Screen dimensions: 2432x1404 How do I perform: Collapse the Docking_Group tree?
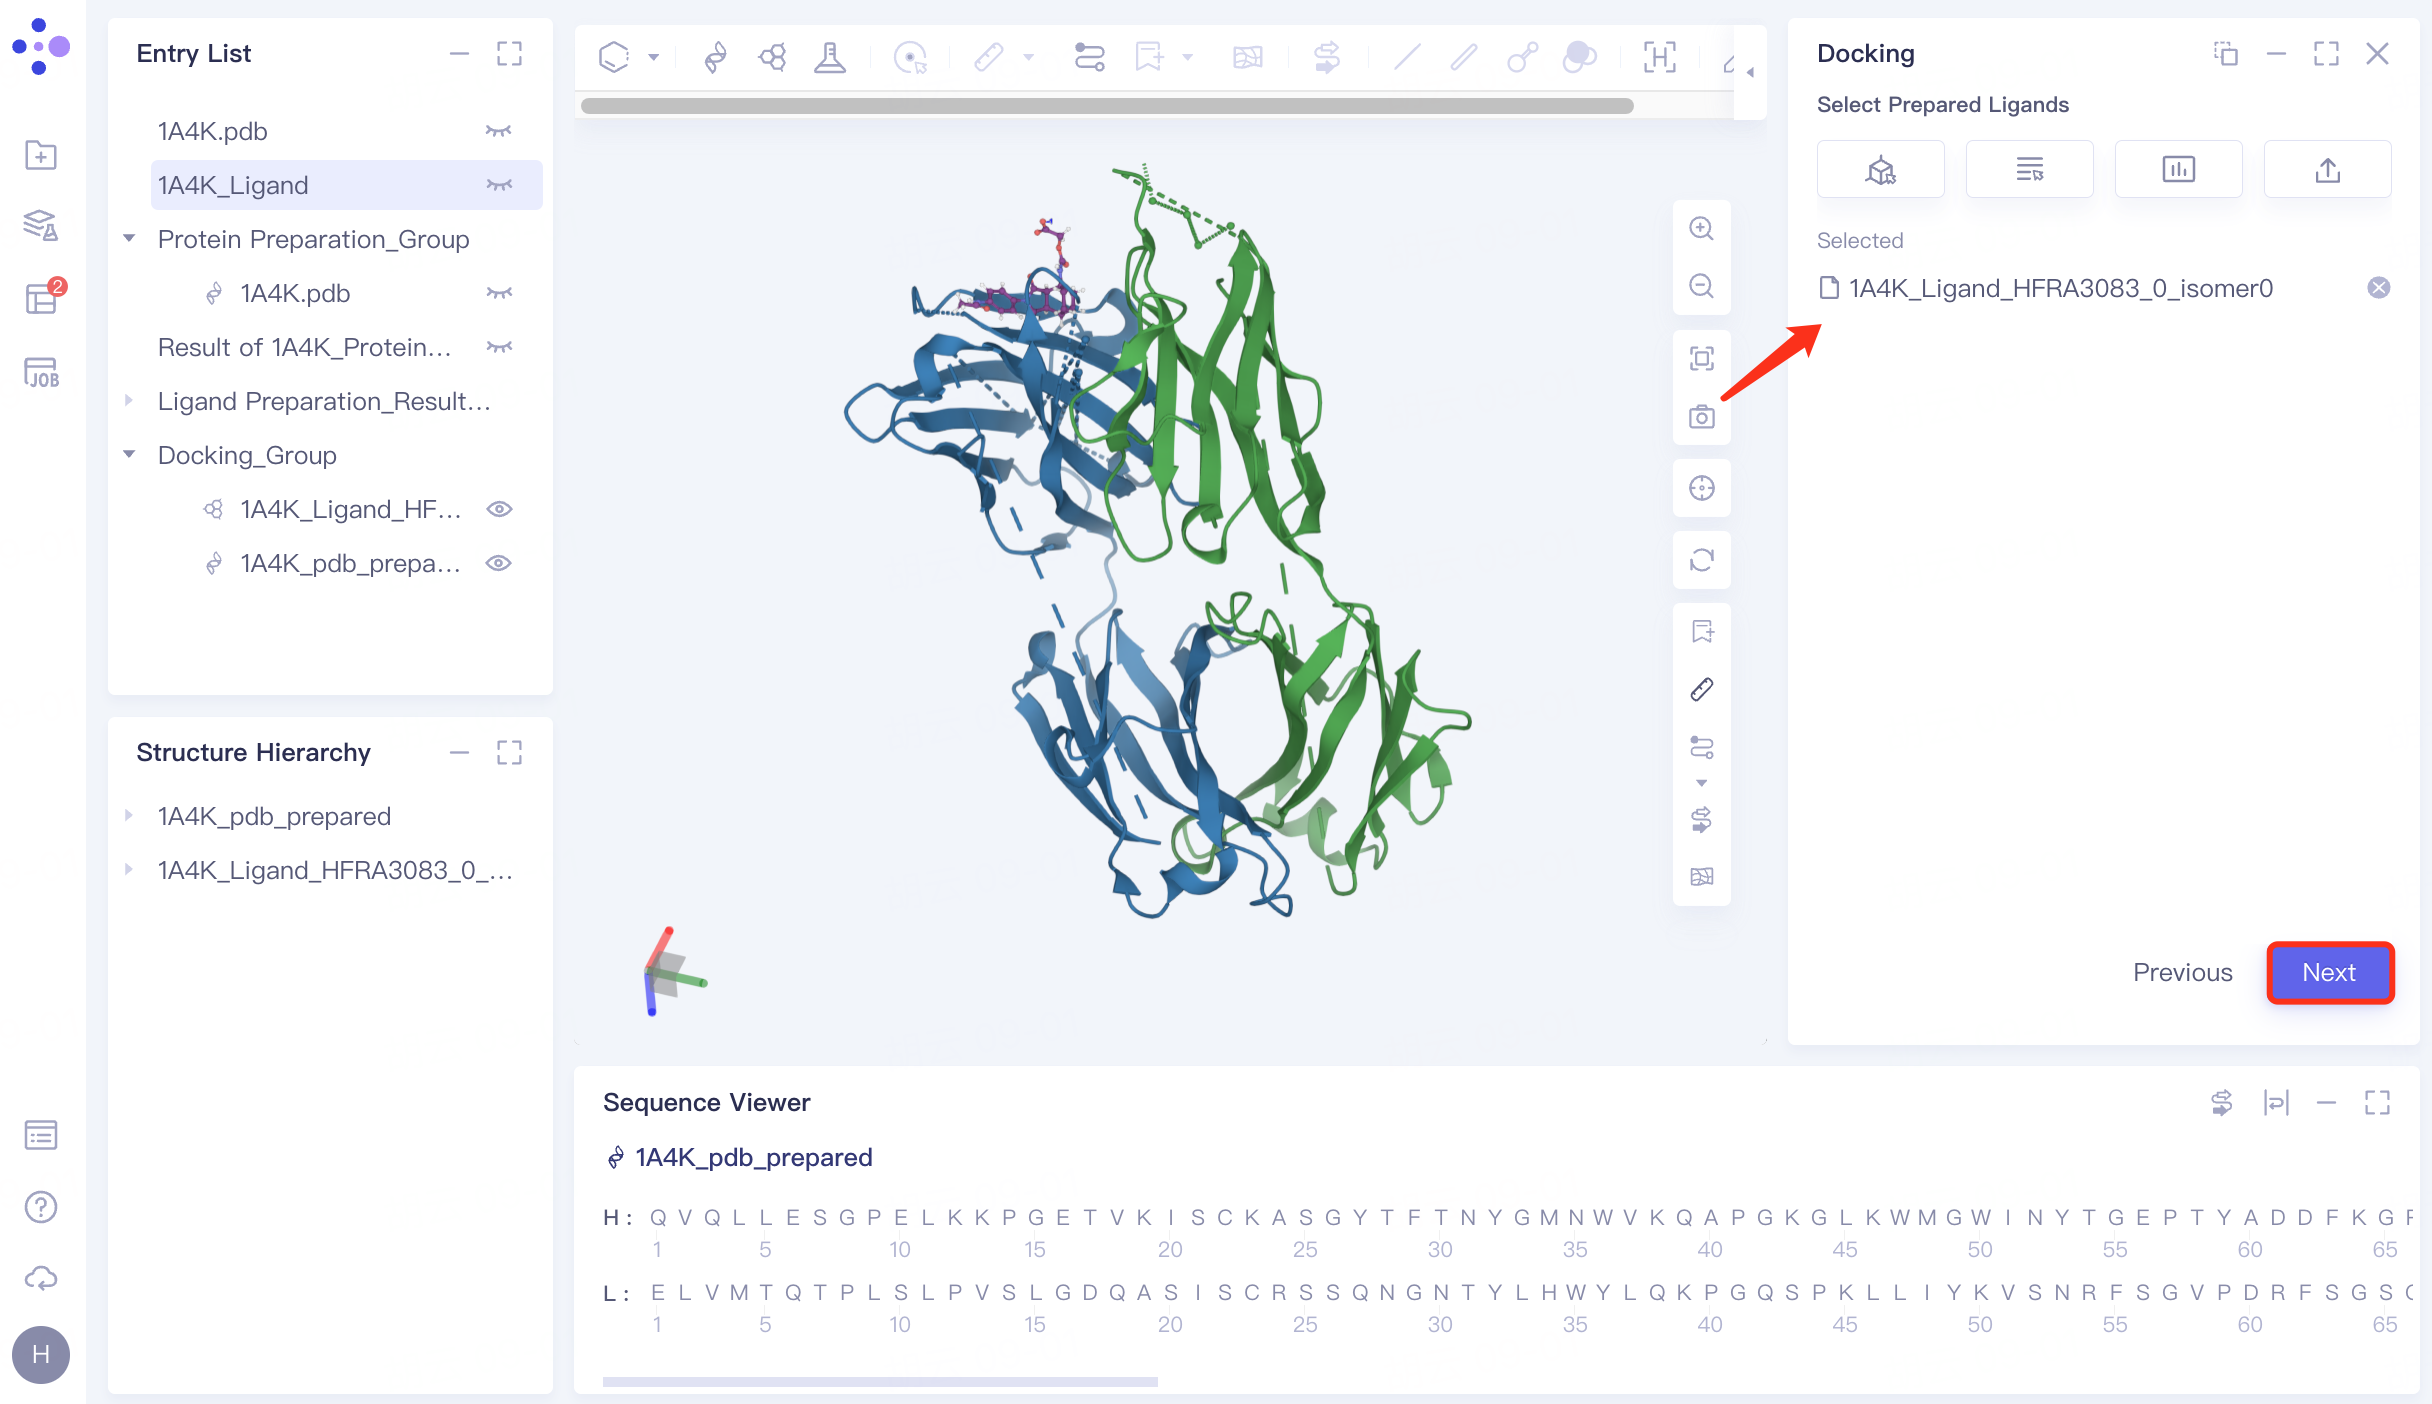click(129, 455)
